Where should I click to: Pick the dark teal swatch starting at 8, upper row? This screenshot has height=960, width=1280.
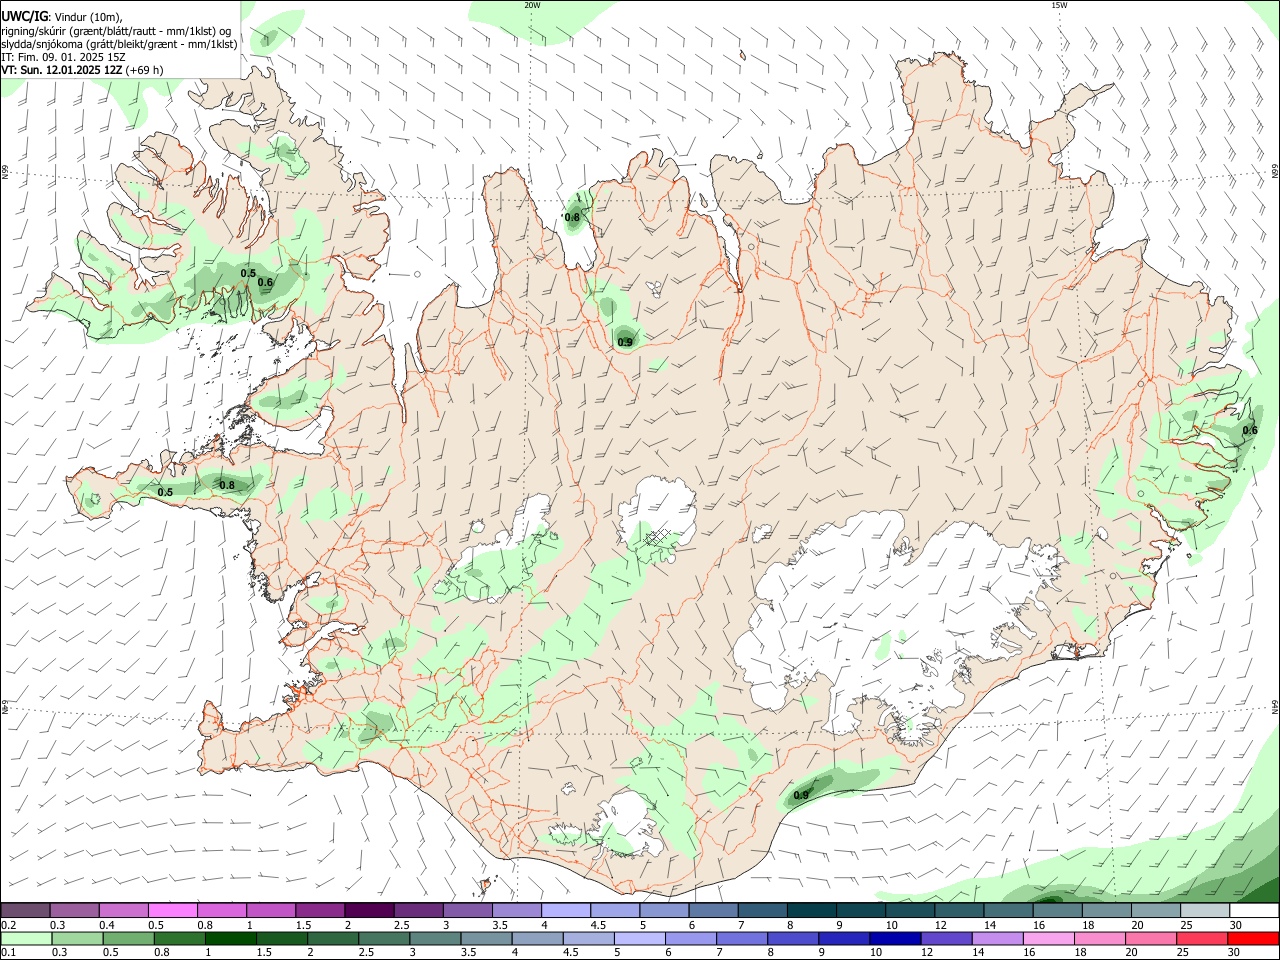pyautogui.click(x=813, y=910)
